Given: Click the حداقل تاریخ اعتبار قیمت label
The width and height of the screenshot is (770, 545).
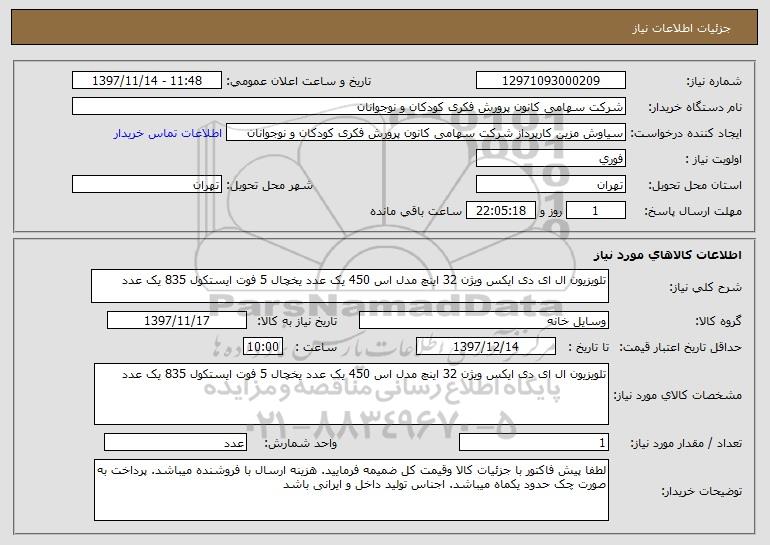Looking at the screenshot, I should 680,347.
